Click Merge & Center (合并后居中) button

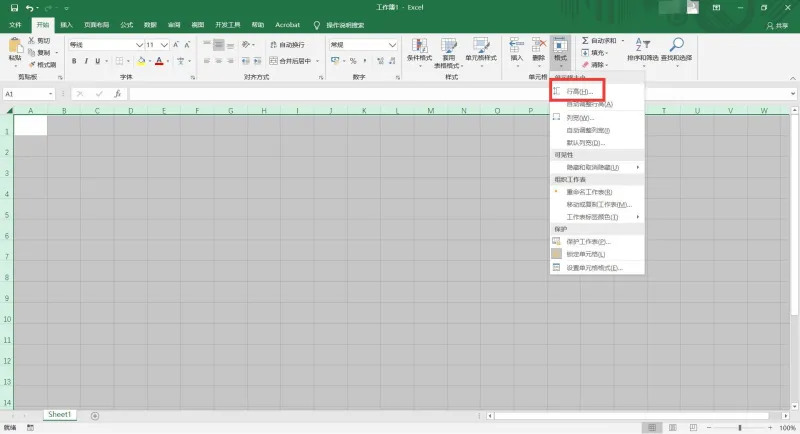click(290, 61)
